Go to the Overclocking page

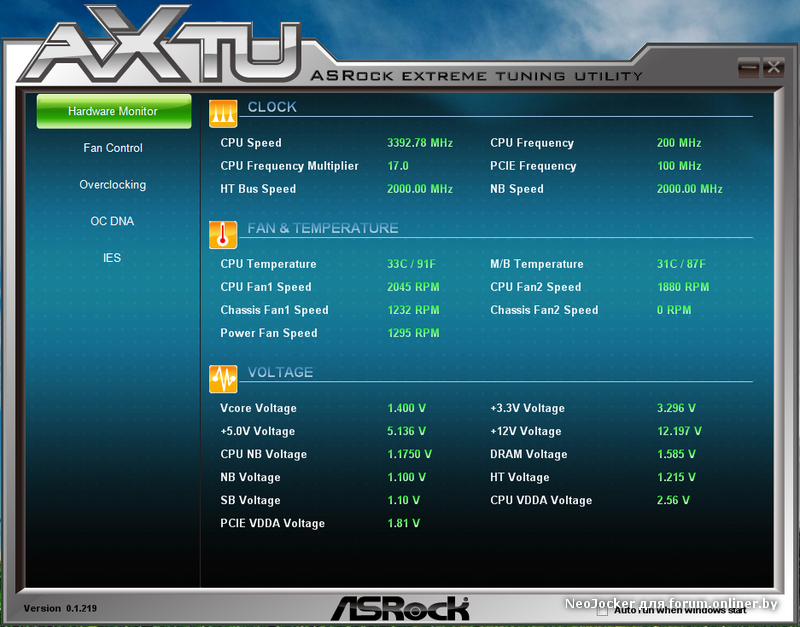tap(113, 185)
